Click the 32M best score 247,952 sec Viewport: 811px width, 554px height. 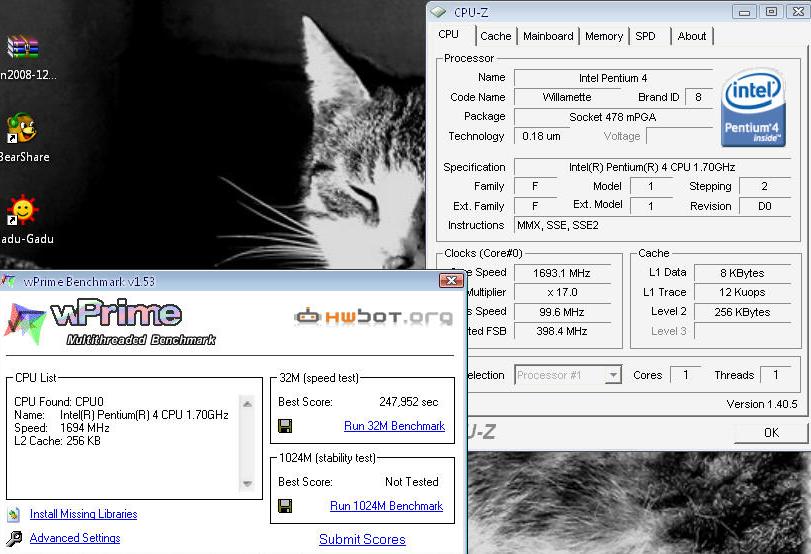click(x=409, y=402)
